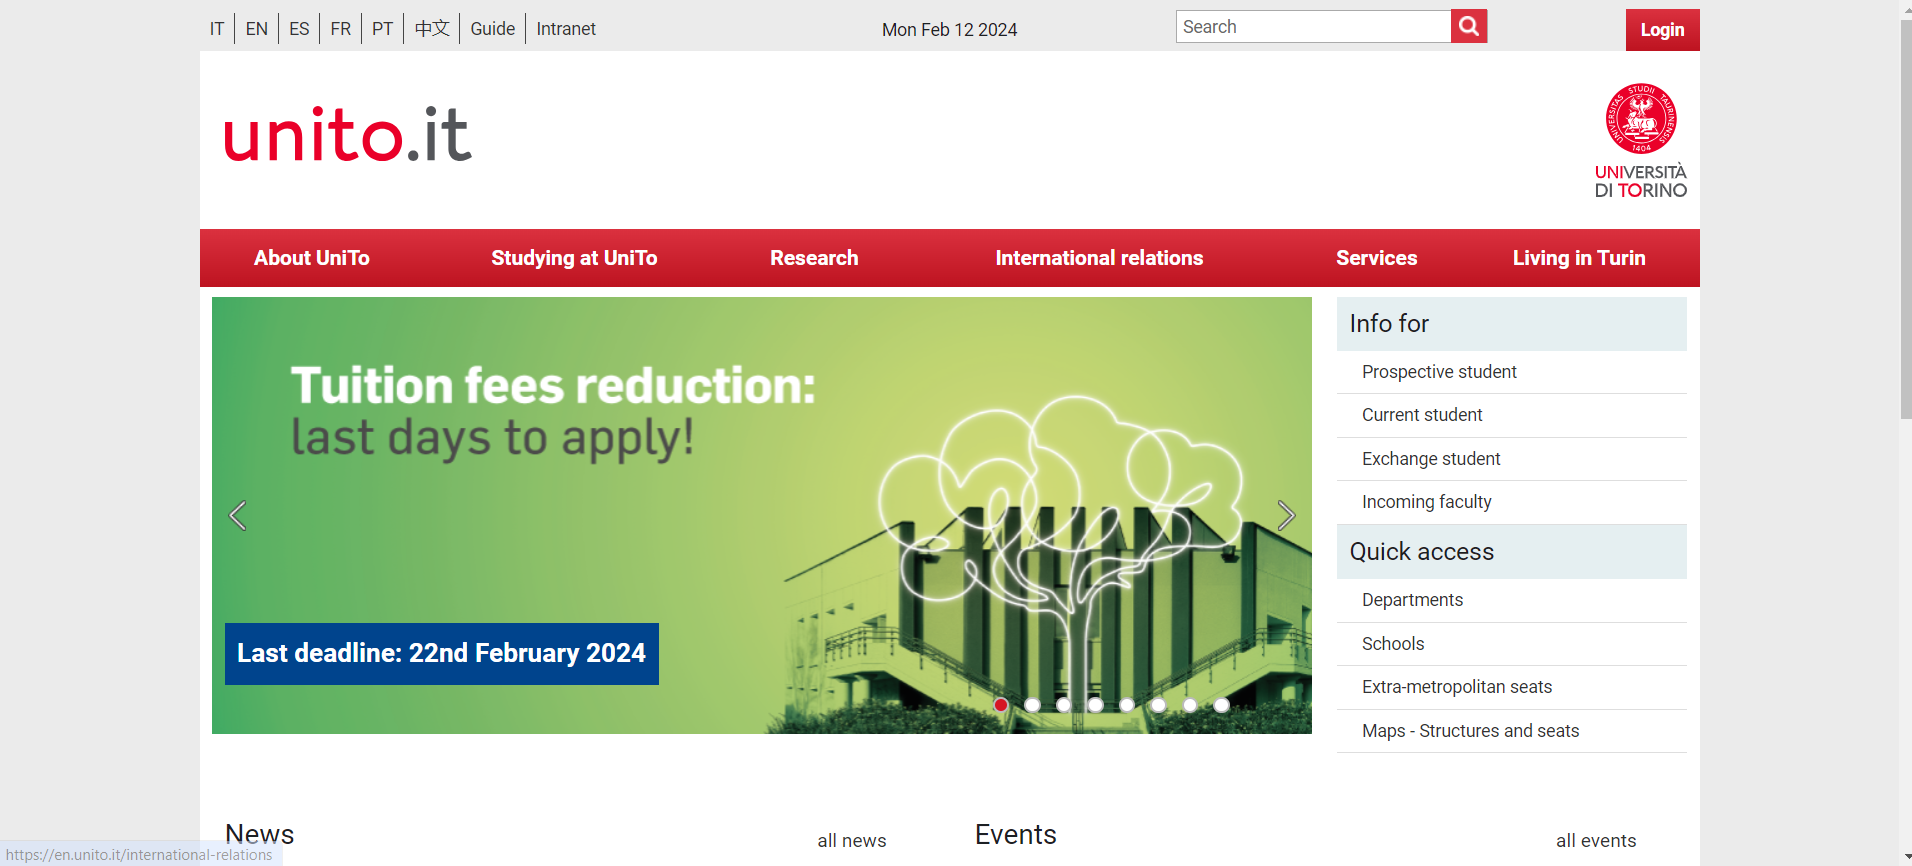Click the Mon Feb 12 2024 date text

click(x=949, y=30)
